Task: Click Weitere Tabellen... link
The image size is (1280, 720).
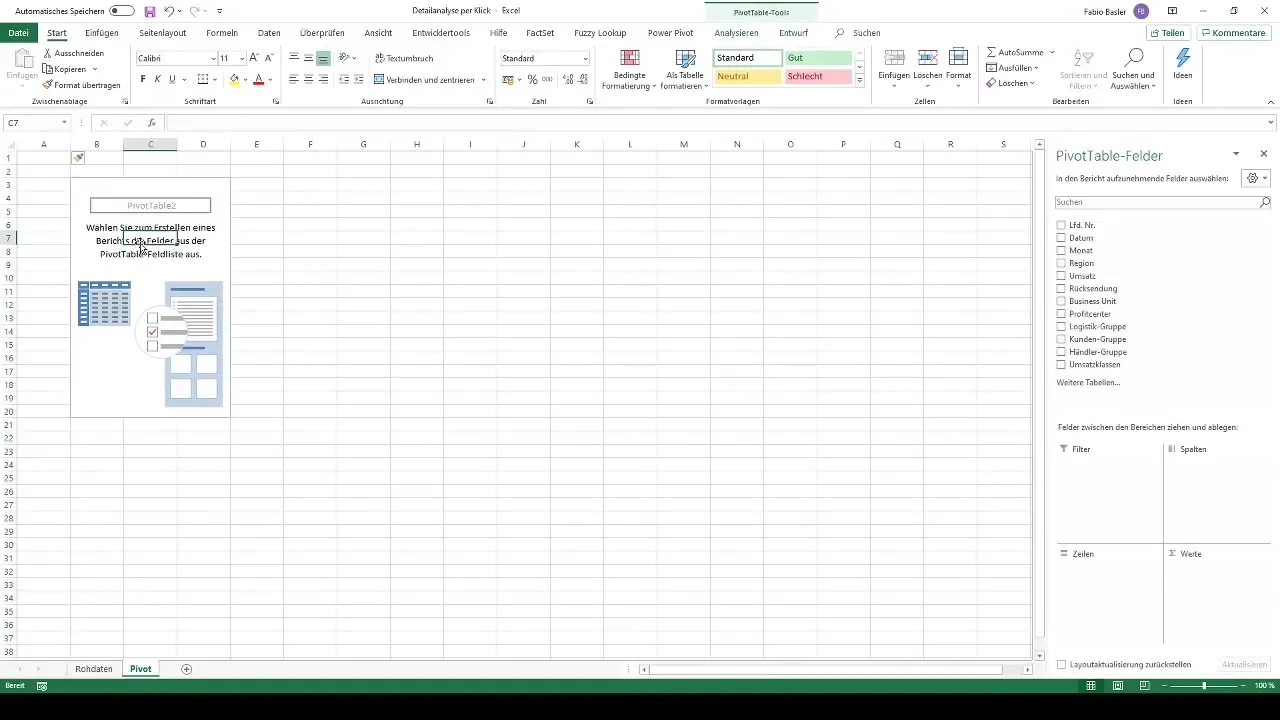Action: (1088, 383)
